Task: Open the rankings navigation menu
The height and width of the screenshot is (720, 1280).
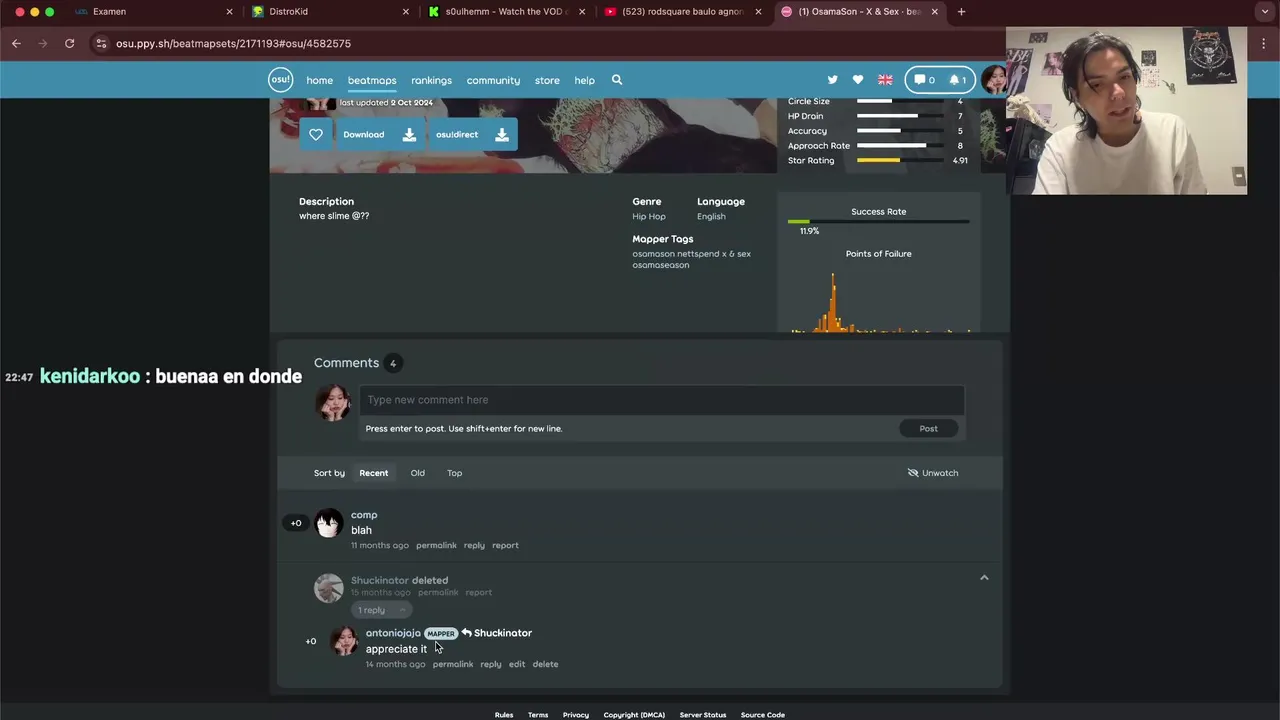Action: coord(432,80)
